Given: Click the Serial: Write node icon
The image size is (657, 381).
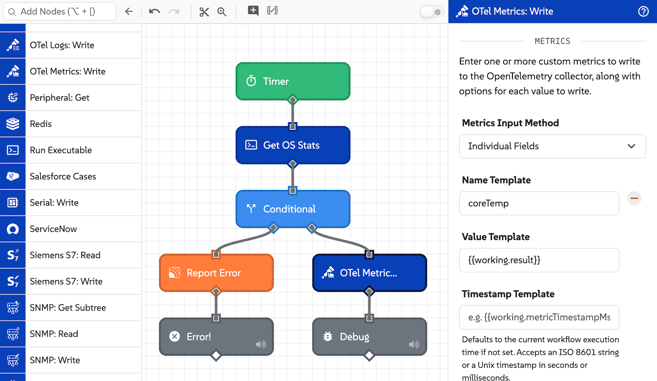Looking at the screenshot, I should point(13,202).
